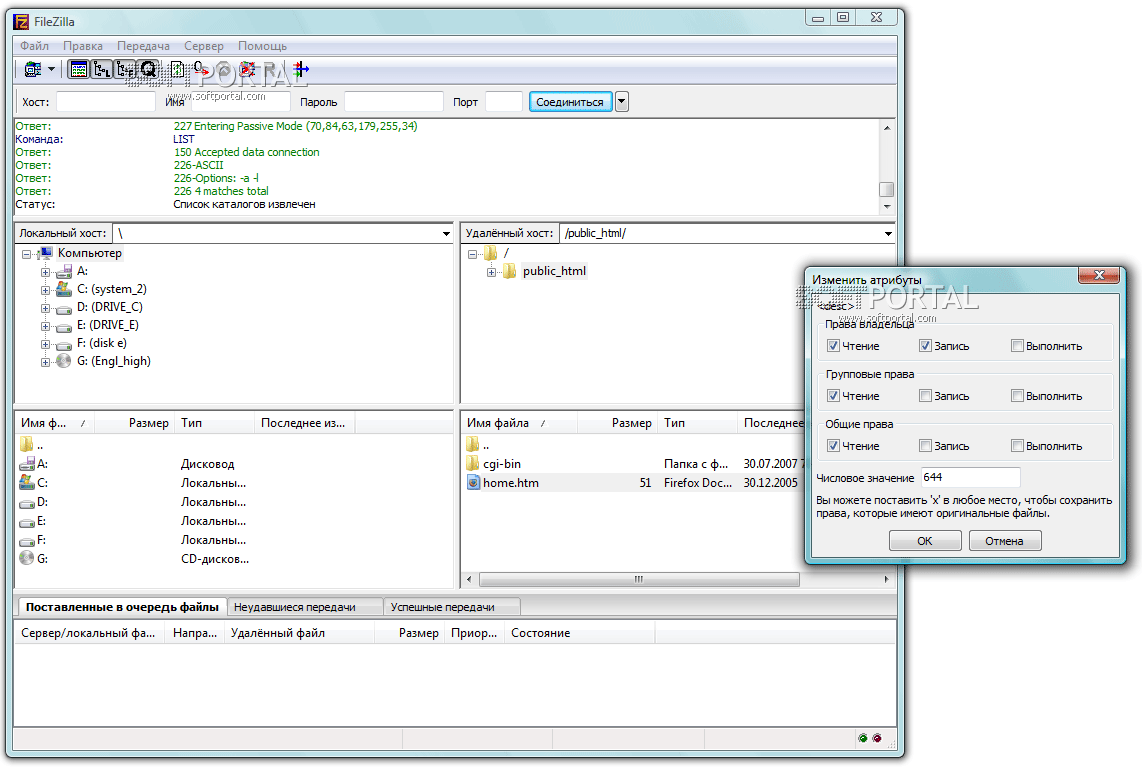
Task: Select the A: floppy drive icon in the tree
Action: pyautogui.click(x=64, y=271)
